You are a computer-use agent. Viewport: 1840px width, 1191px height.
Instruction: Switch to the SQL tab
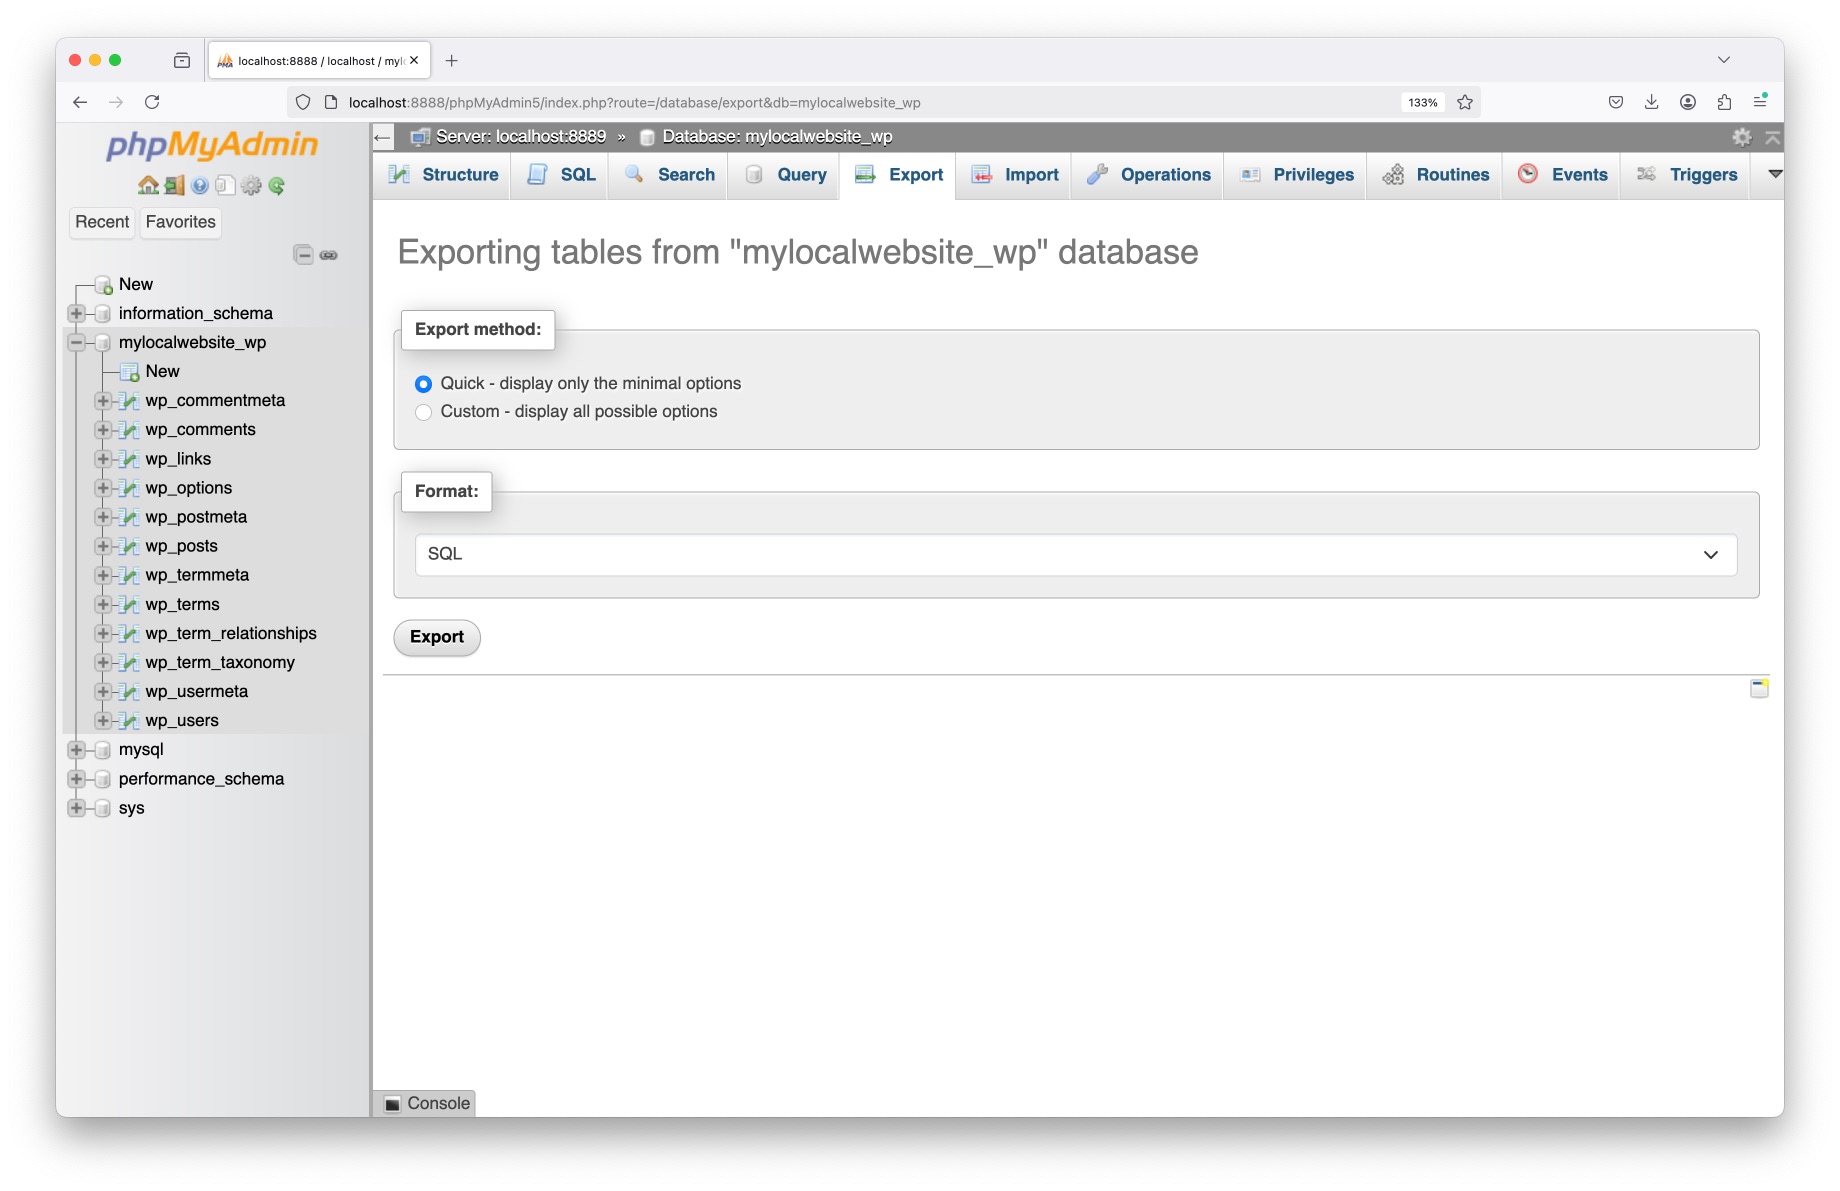pyautogui.click(x=561, y=175)
